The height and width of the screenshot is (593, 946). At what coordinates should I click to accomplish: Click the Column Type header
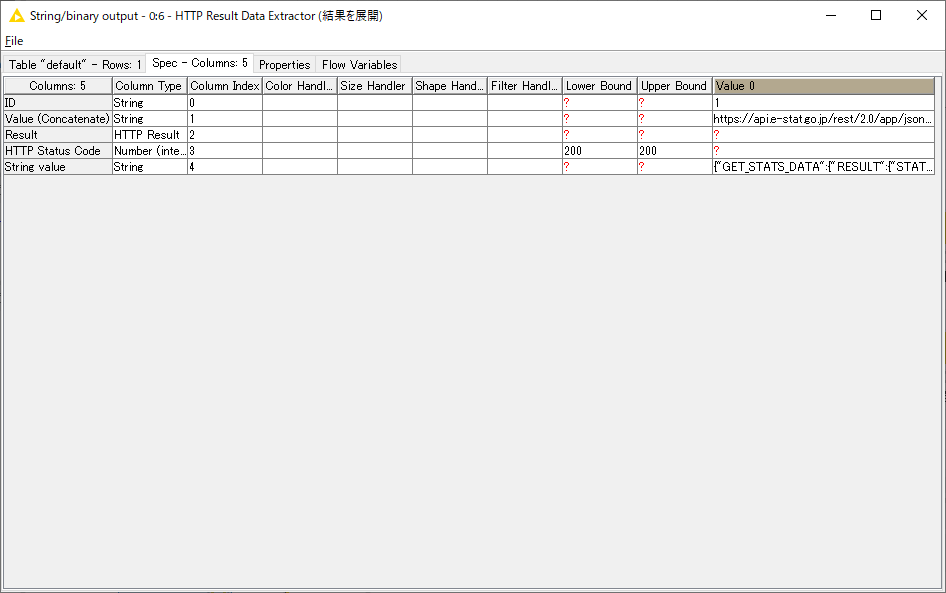[x=149, y=86]
